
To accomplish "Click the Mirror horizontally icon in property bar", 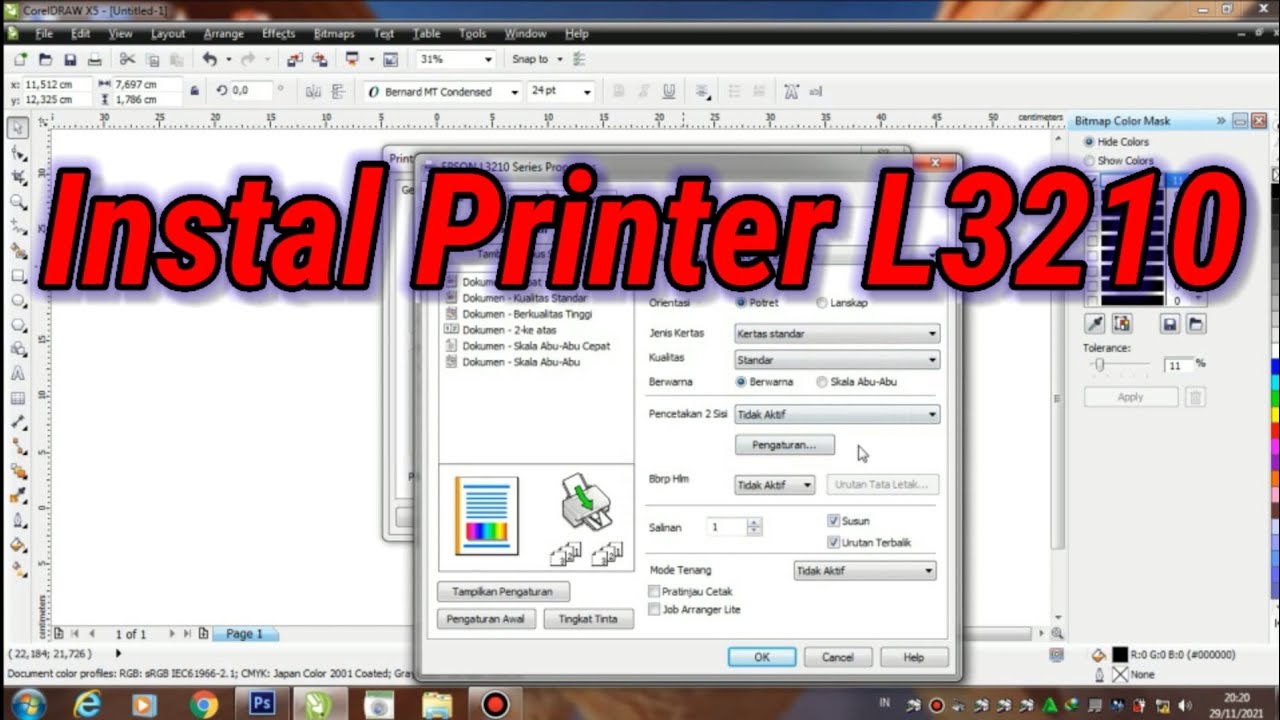I will (x=313, y=91).
